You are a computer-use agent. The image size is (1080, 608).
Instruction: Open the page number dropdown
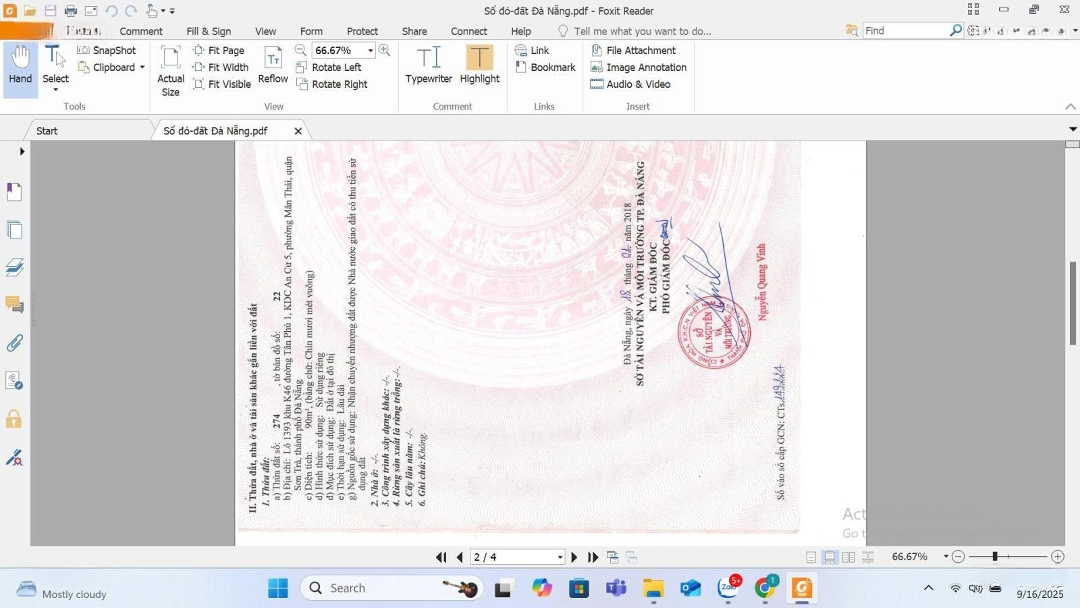pyautogui.click(x=560, y=557)
